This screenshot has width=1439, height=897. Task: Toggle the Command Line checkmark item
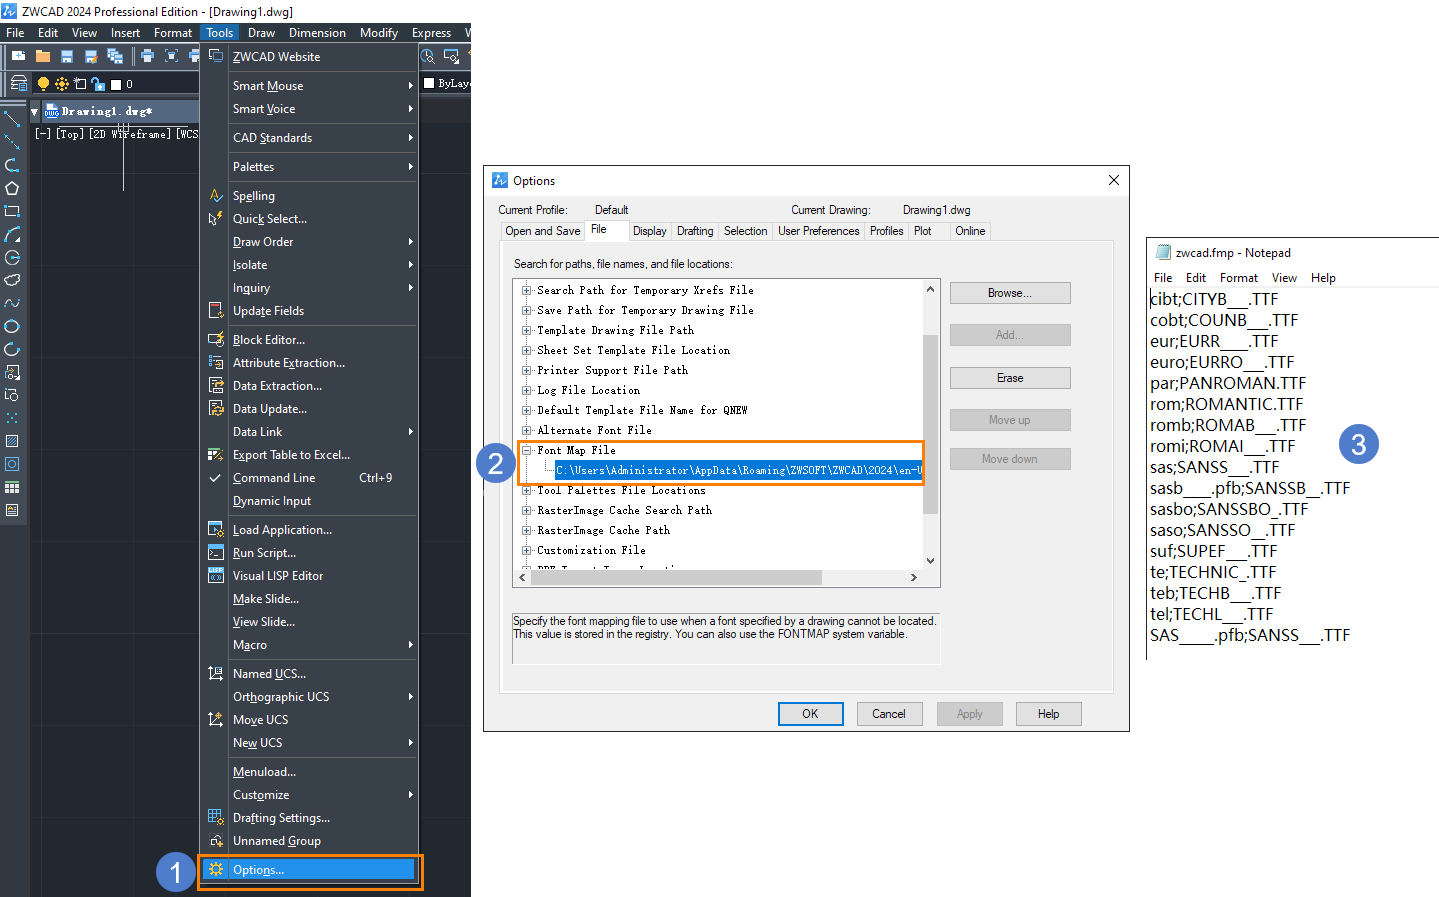click(x=309, y=478)
